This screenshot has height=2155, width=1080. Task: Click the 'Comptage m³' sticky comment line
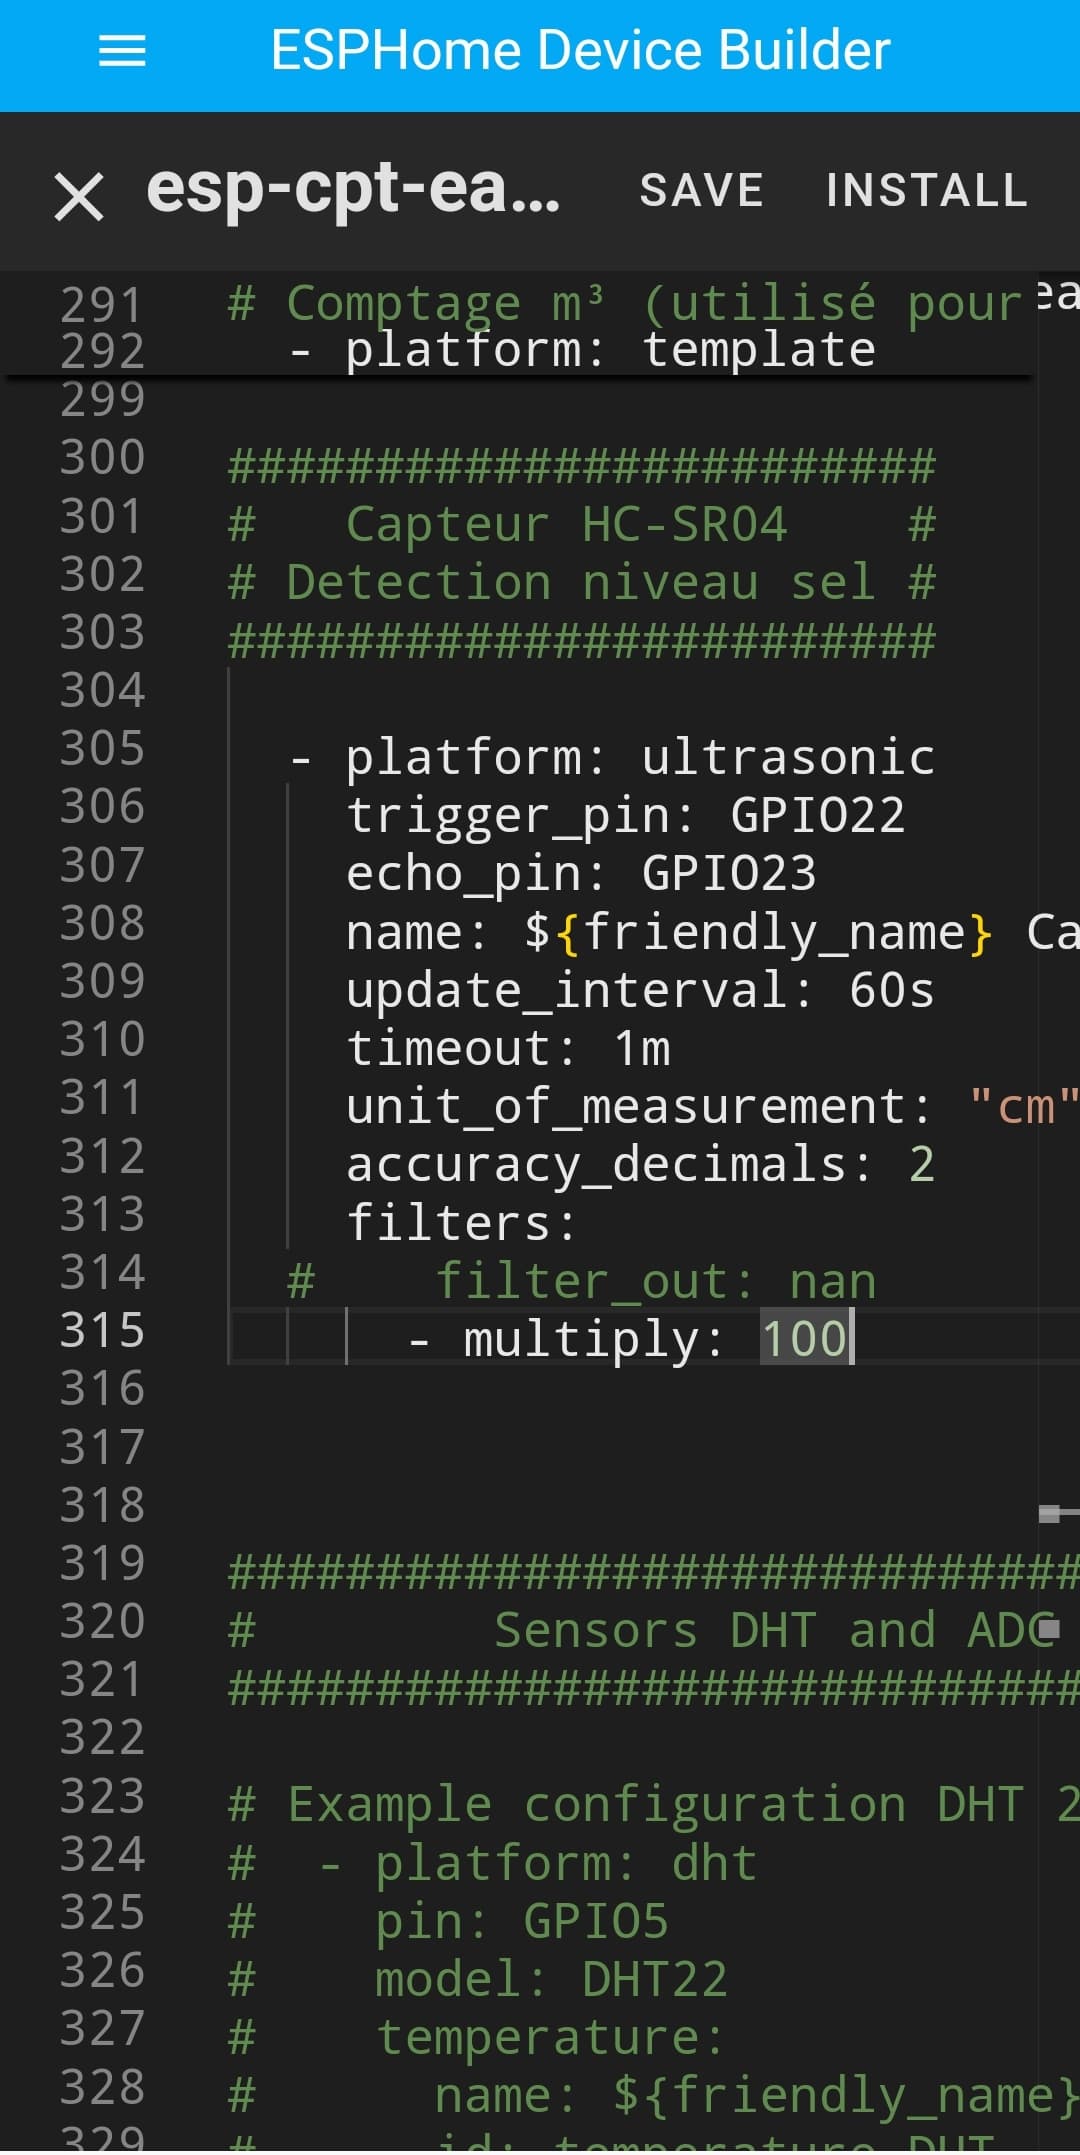click(x=625, y=303)
